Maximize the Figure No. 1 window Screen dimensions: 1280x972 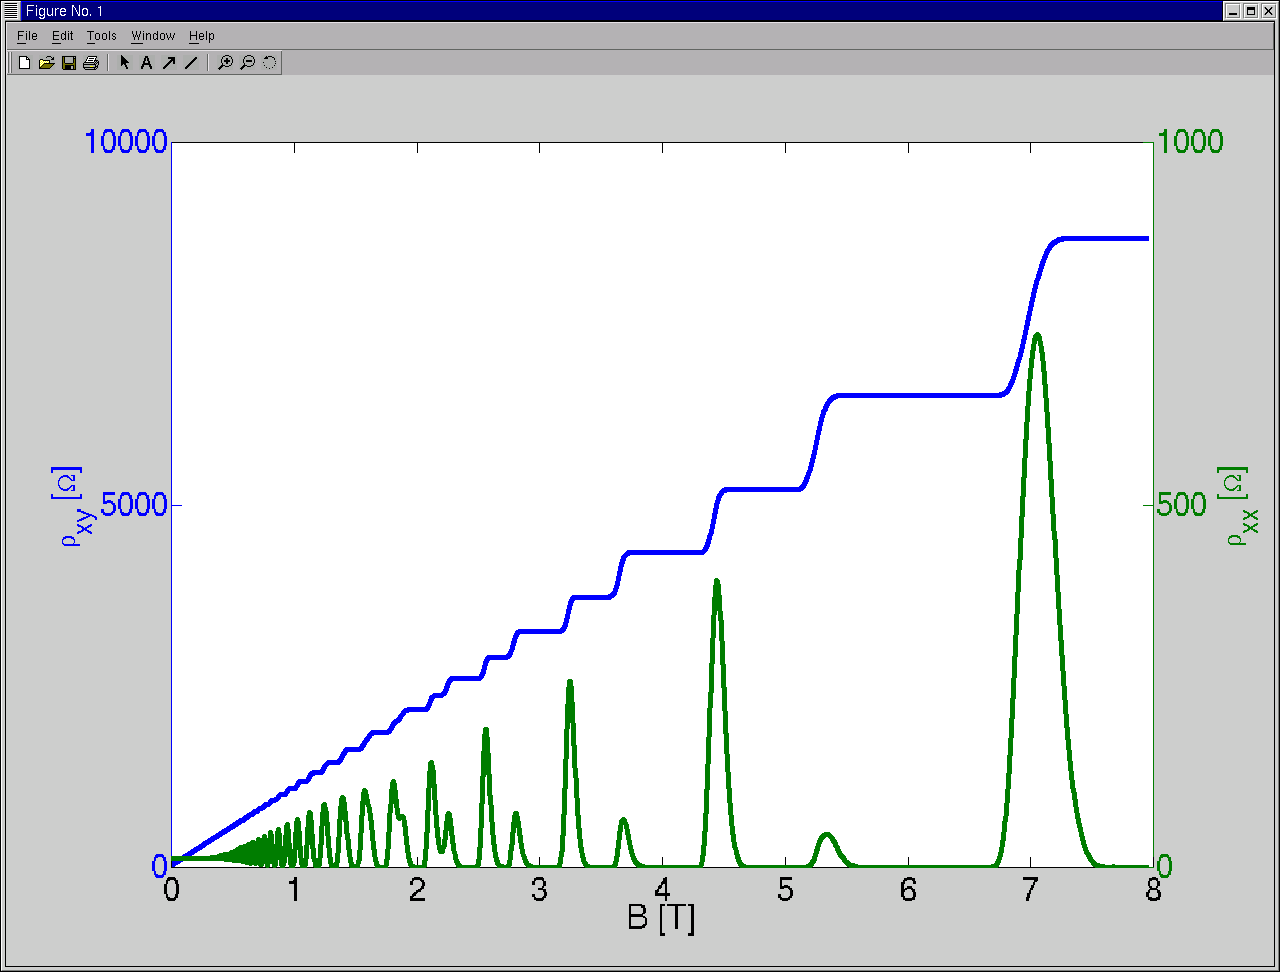pos(1250,10)
